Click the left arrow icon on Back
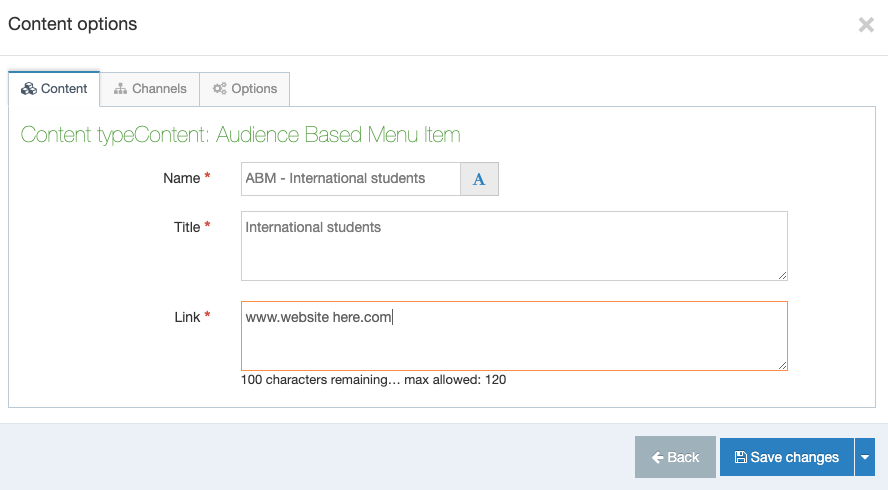This screenshot has width=888, height=490. [658, 457]
